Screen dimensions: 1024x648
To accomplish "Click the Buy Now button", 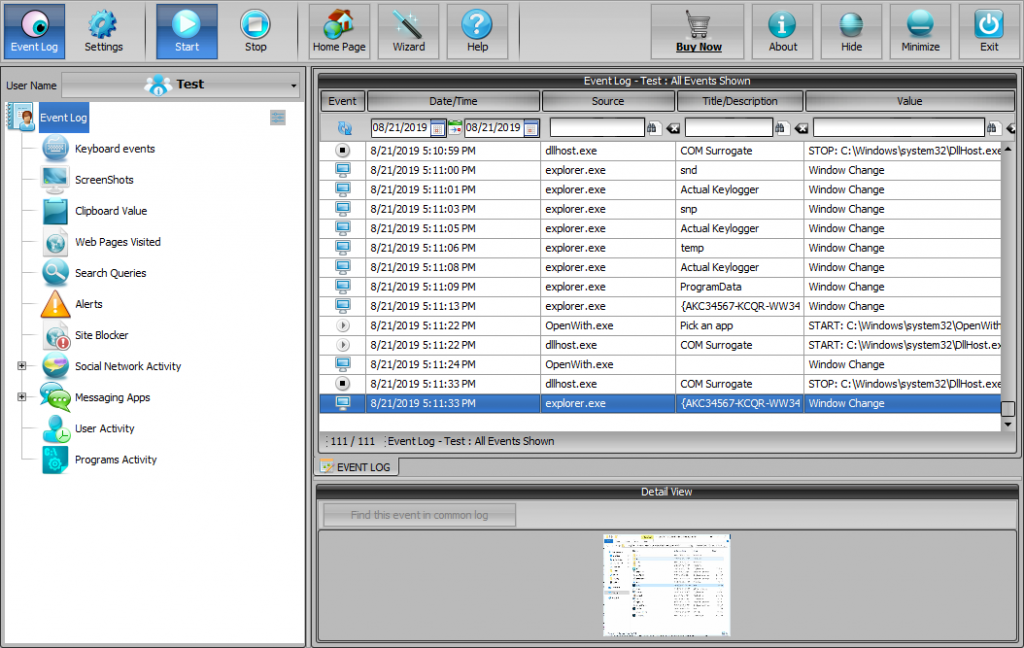I will pos(698,31).
